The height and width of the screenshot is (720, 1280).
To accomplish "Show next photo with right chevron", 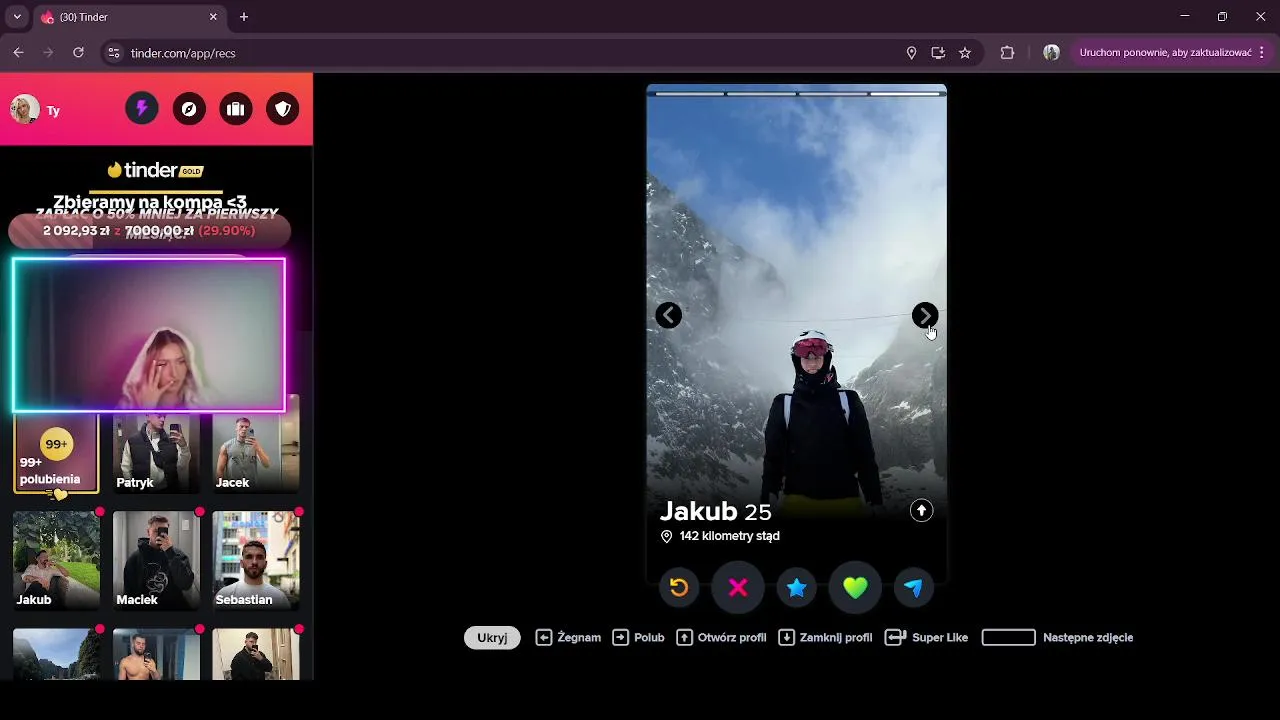I will [x=925, y=316].
